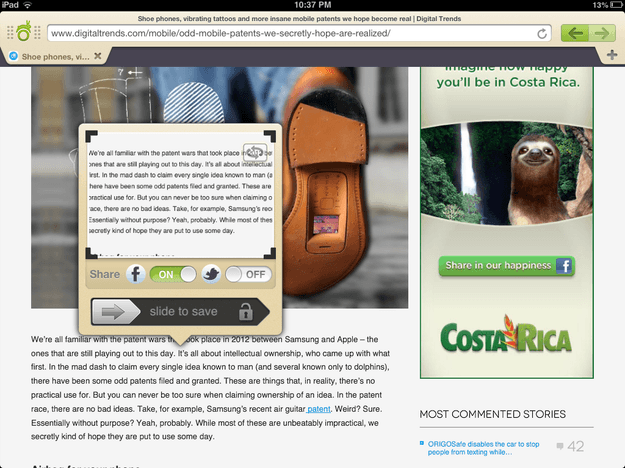
Task: Tap the padlock icon on the save slider
Action: [246, 312]
